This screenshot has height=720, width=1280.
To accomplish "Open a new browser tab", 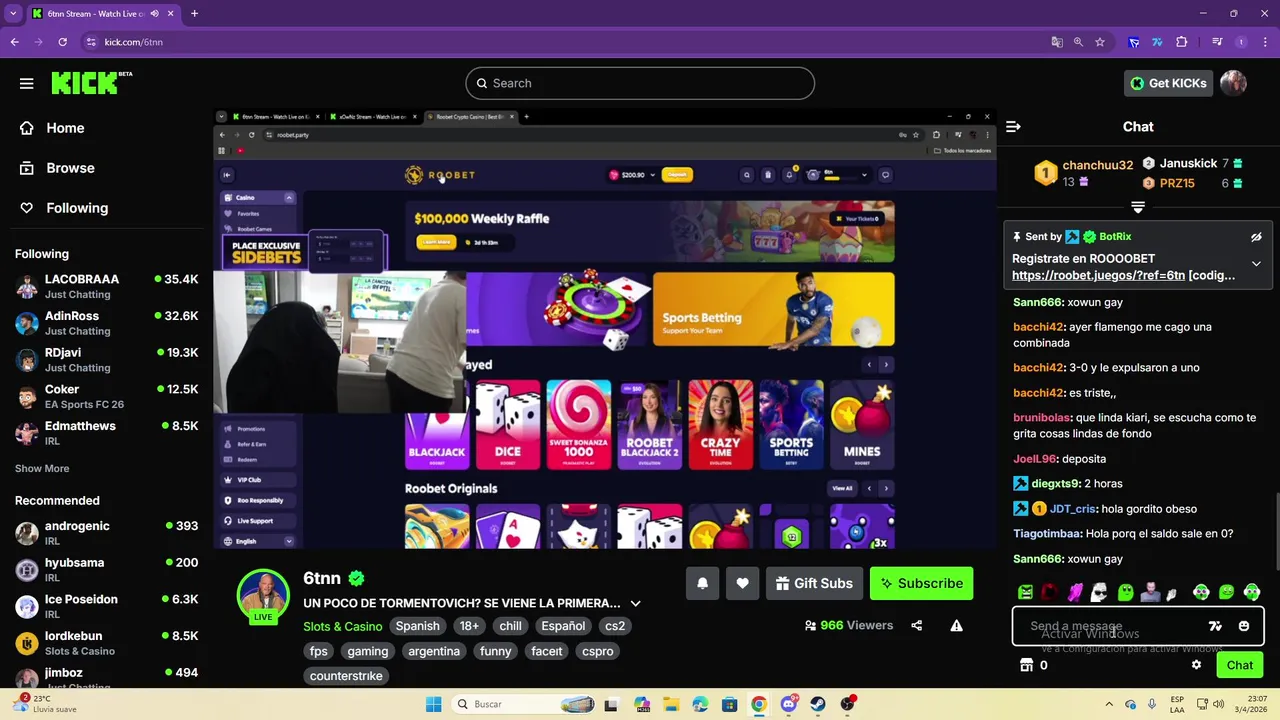I will coord(194,14).
